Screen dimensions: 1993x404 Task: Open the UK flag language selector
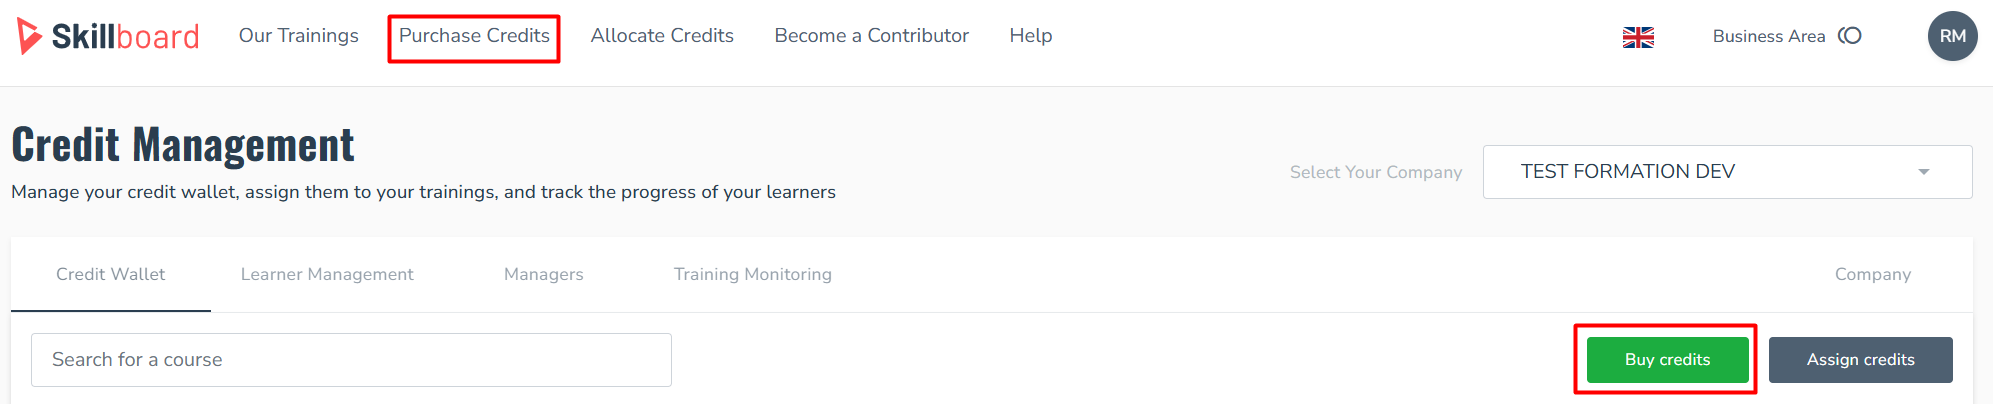pos(1638,37)
